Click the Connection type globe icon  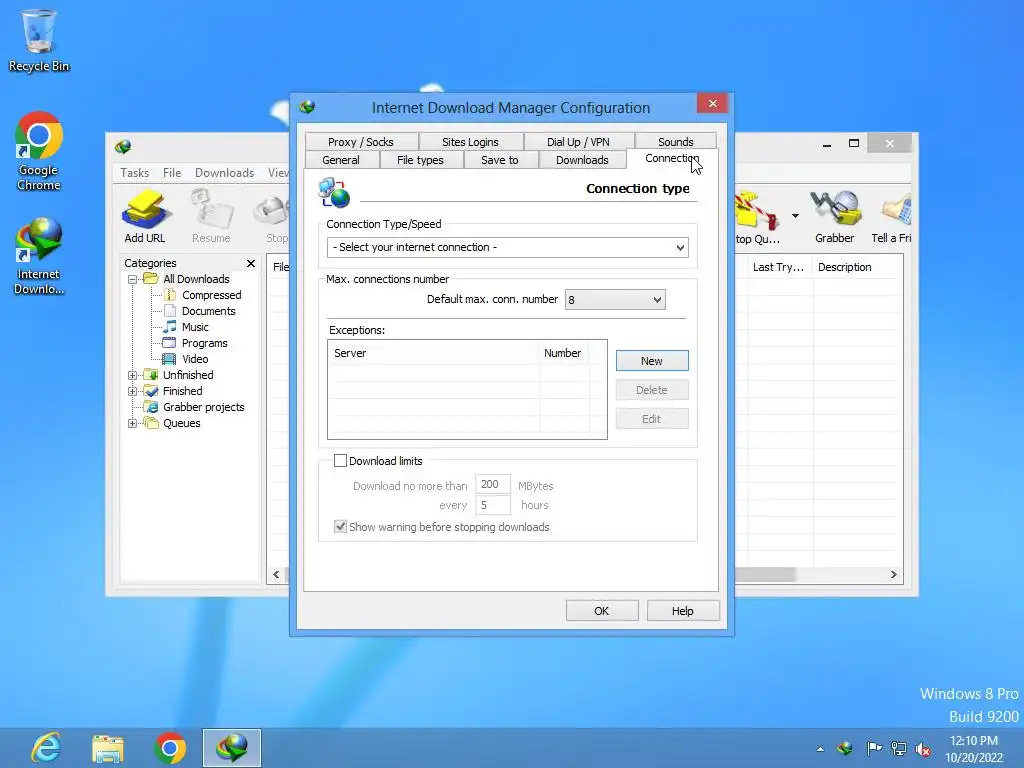(x=334, y=193)
